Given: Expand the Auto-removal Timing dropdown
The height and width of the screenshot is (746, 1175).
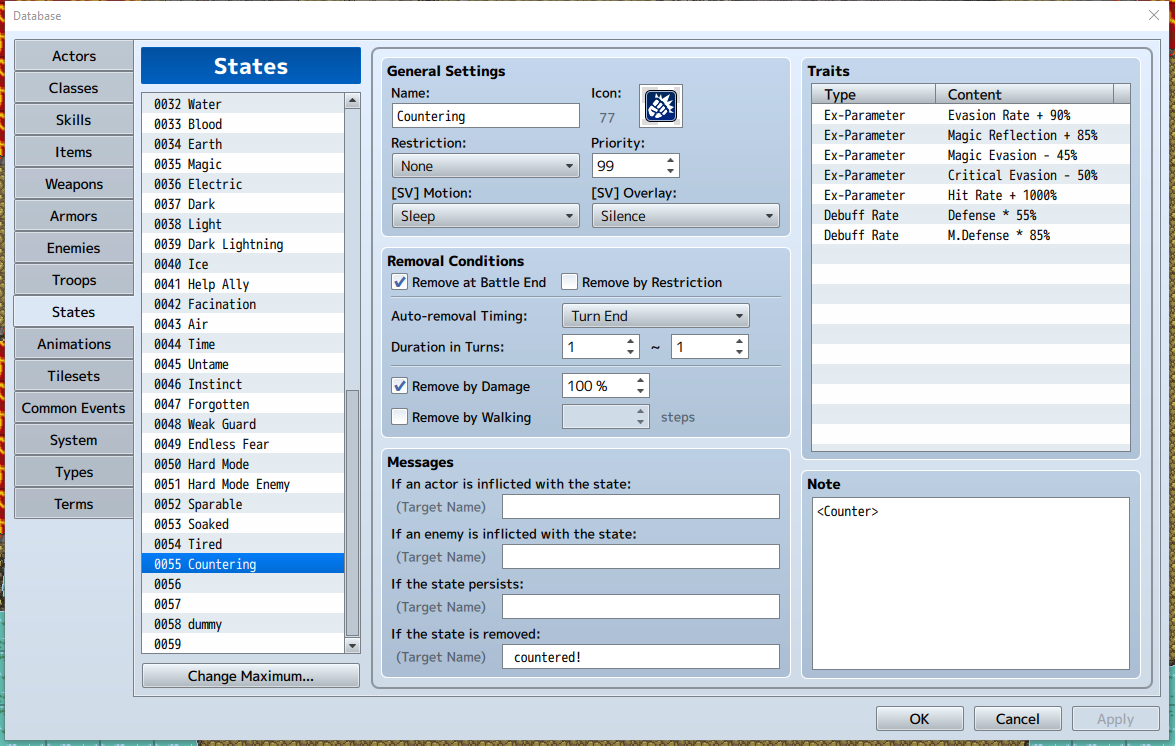Looking at the screenshot, I should (655, 316).
